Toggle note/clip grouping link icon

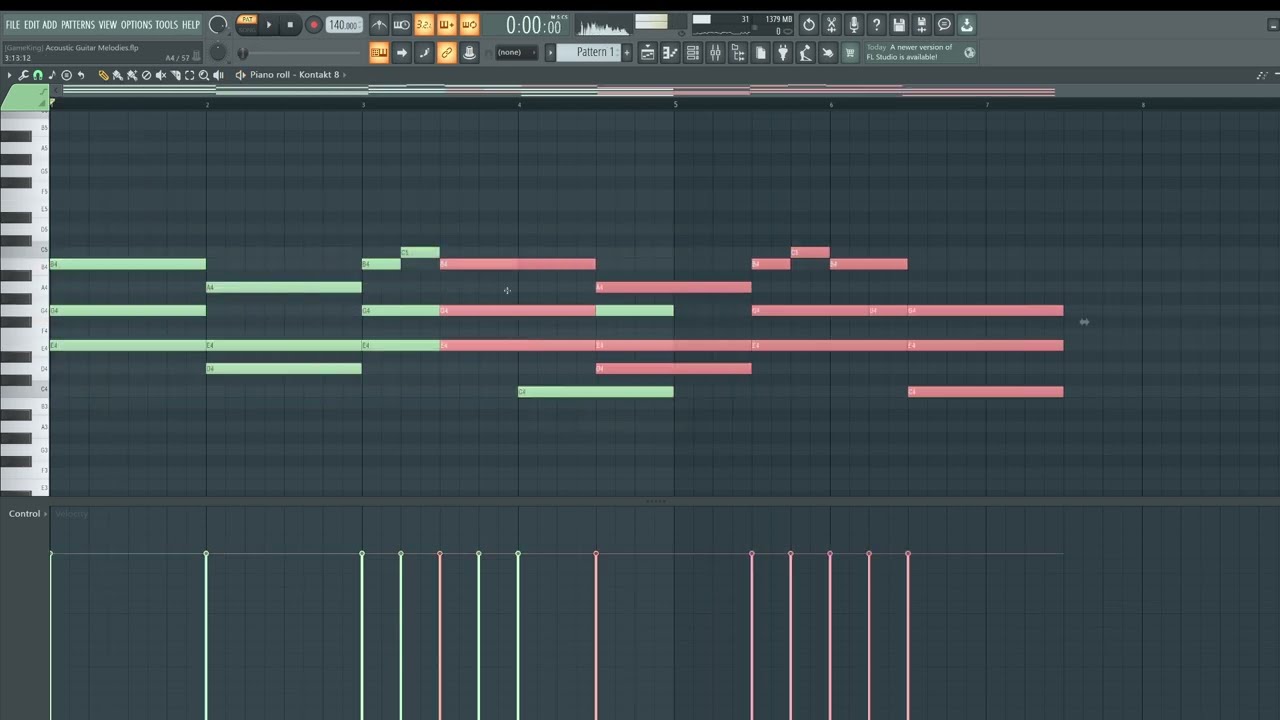[446, 52]
